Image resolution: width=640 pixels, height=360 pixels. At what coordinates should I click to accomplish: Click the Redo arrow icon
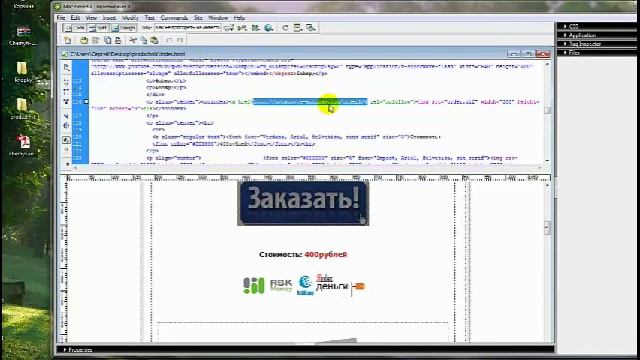pyautogui.click(x=180, y=40)
